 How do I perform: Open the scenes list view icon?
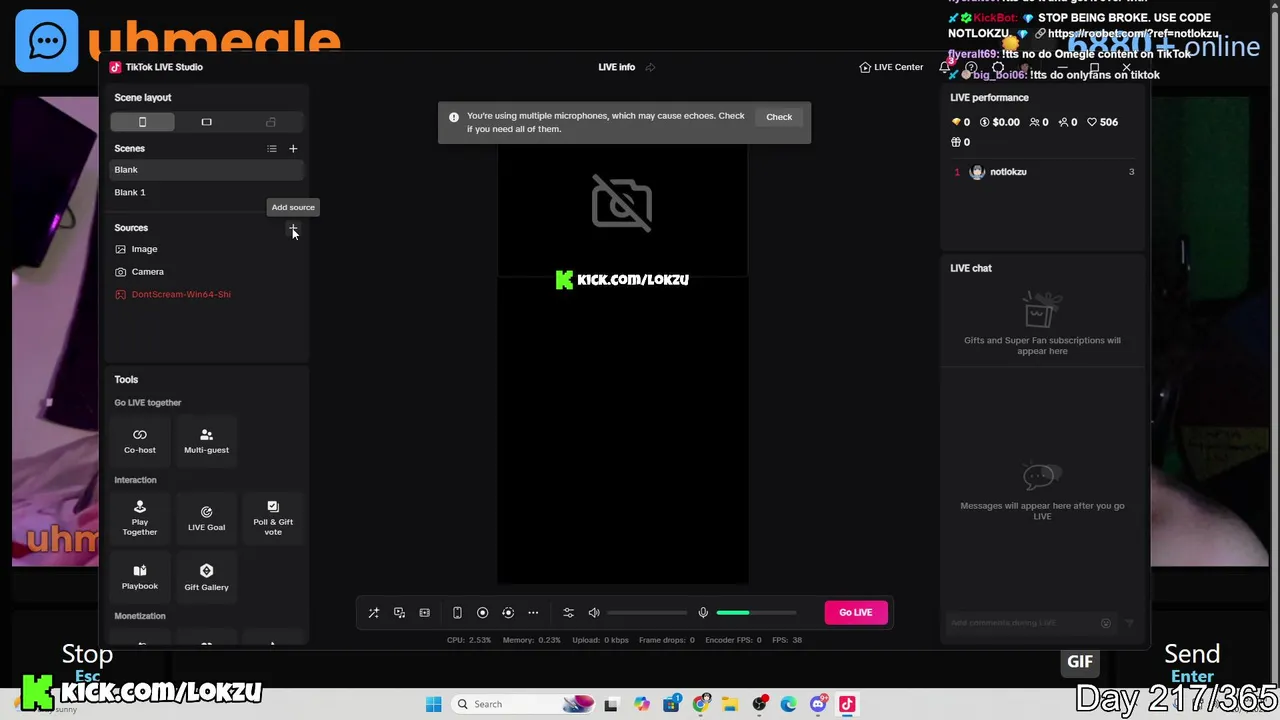coord(272,149)
